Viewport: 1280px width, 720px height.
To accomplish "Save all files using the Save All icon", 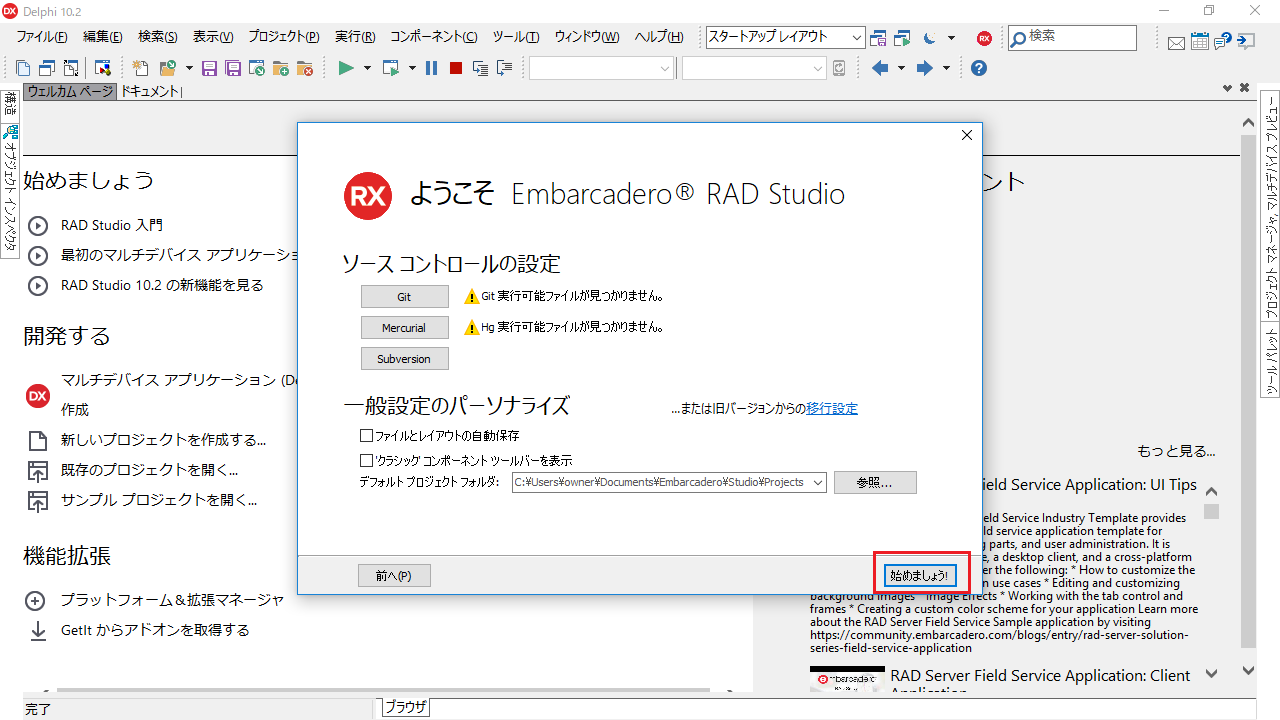I will pos(233,68).
